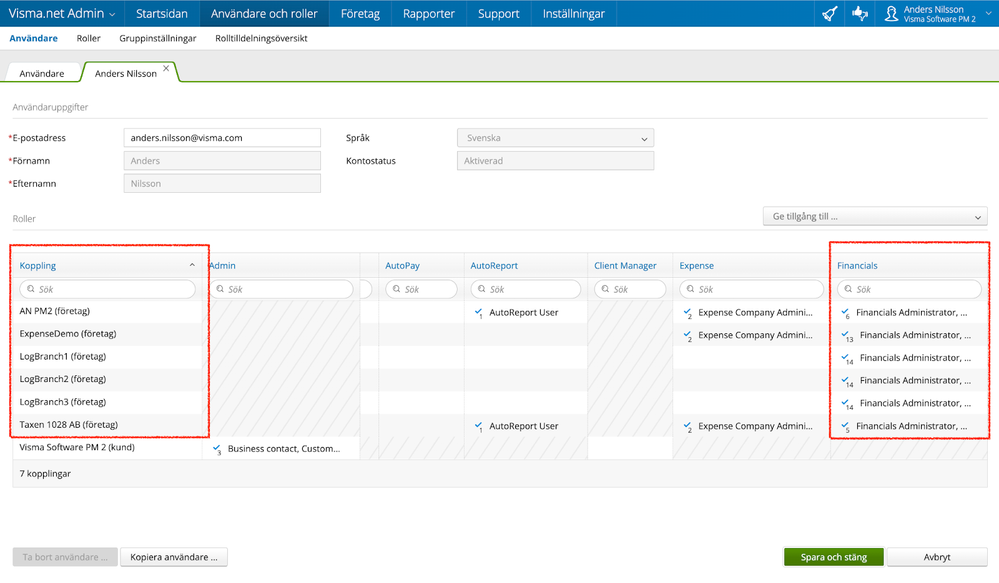Click the Förnamn field
Viewport: 999px width, 583px height.
[x=222, y=161]
